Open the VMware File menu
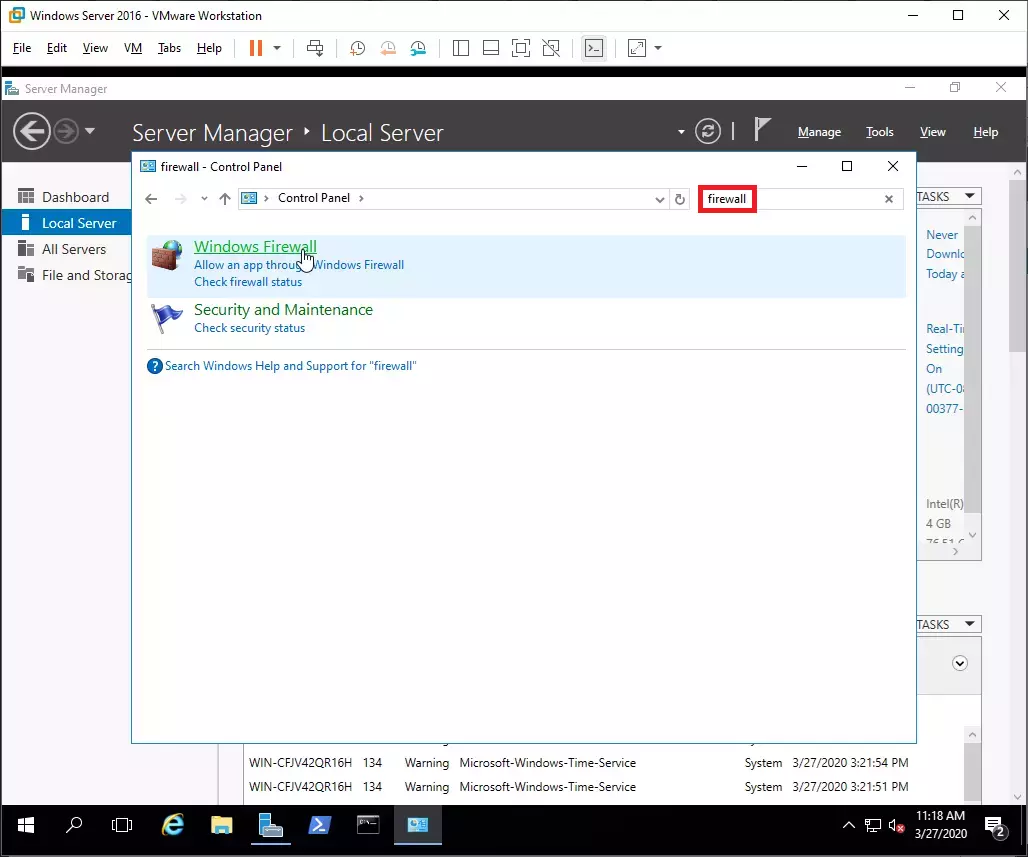 (22, 48)
